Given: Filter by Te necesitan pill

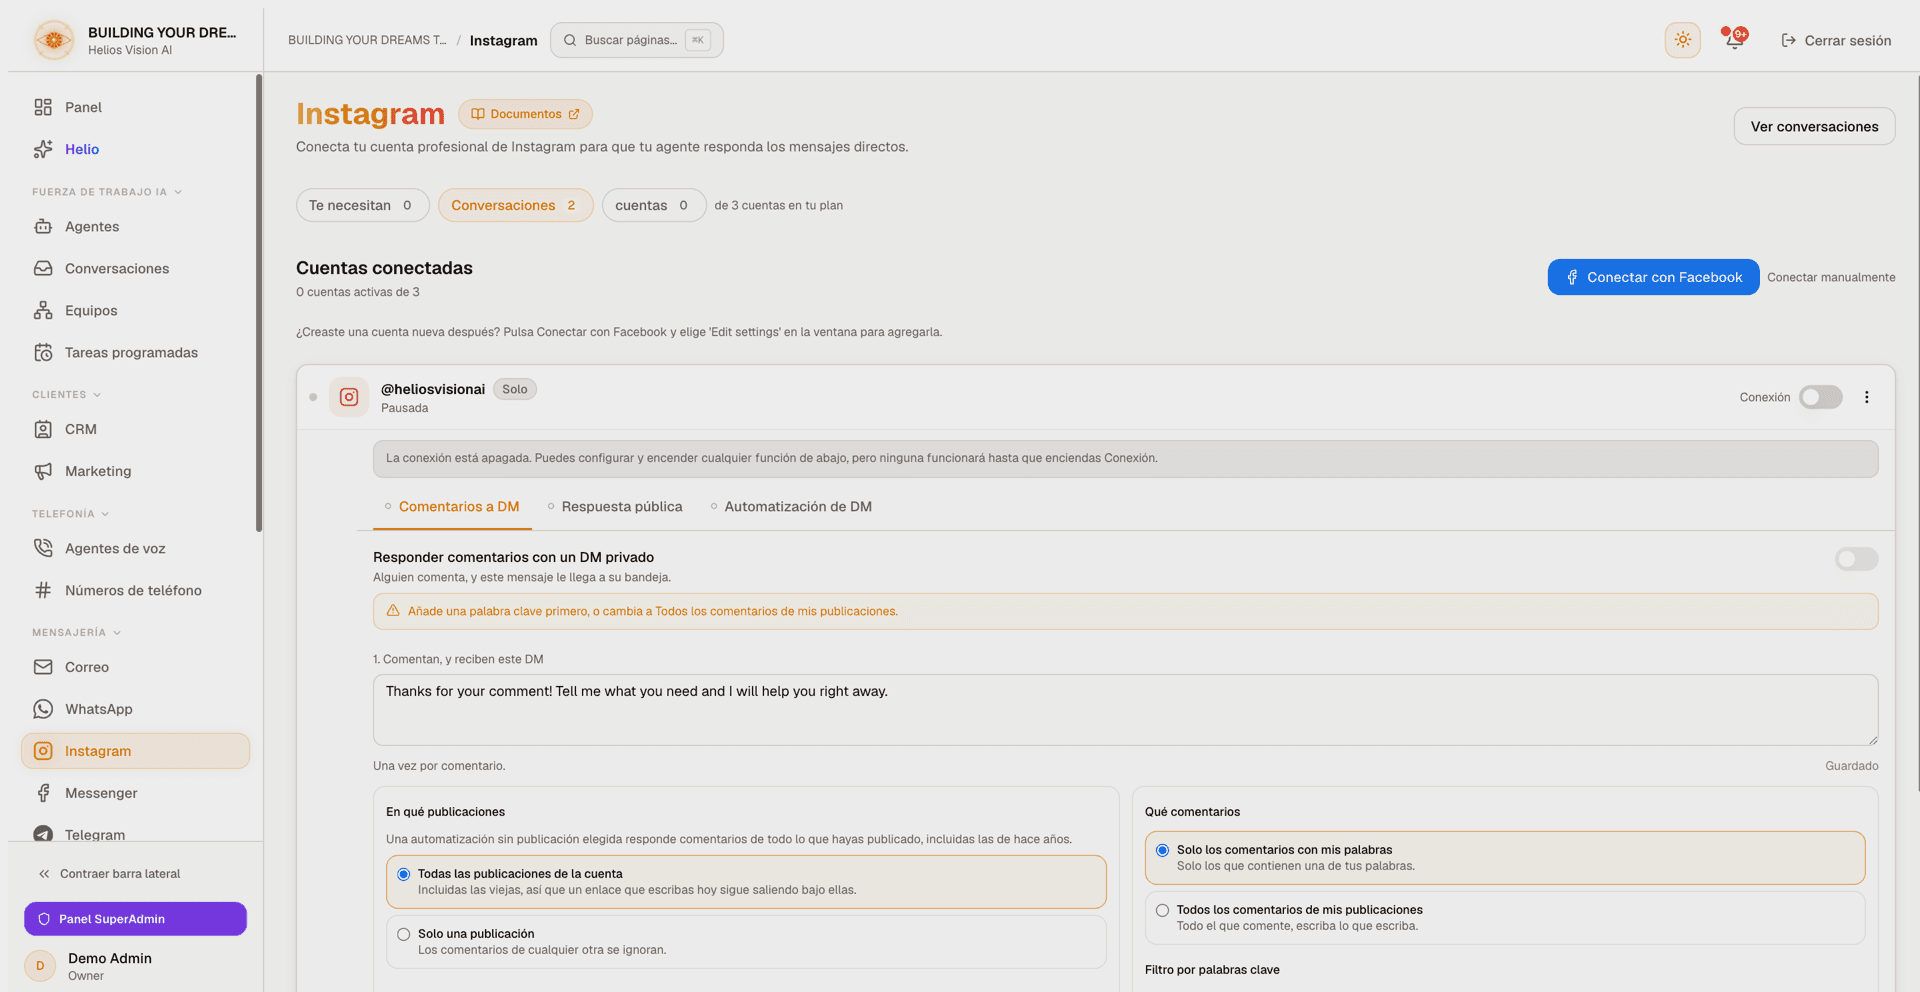Looking at the screenshot, I should (x=363, y=205).
